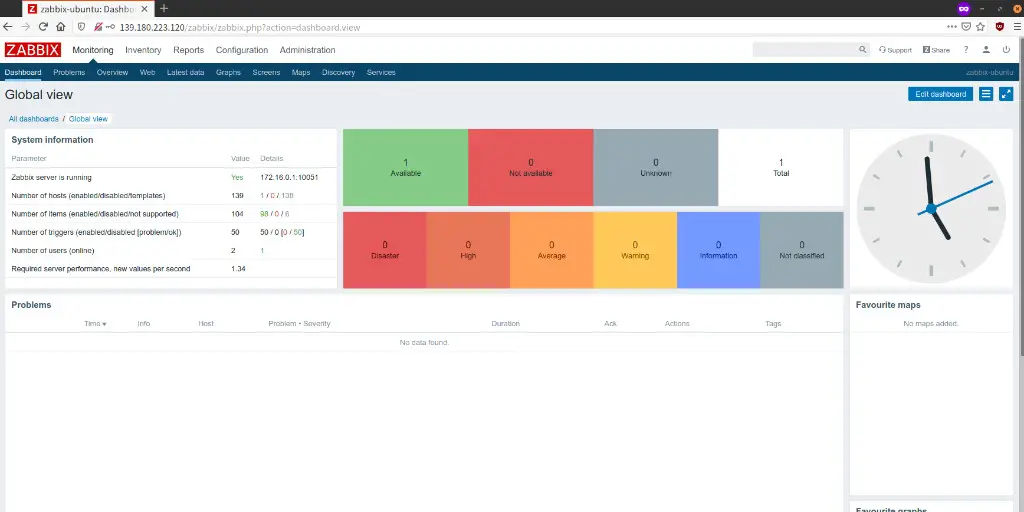Open the Latest data submenu tab

(185, 72)
